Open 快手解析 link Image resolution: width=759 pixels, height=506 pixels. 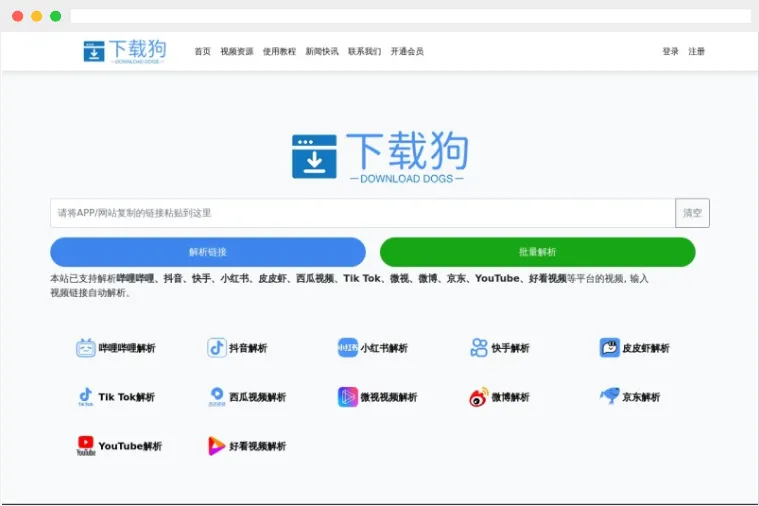[510, 348]
